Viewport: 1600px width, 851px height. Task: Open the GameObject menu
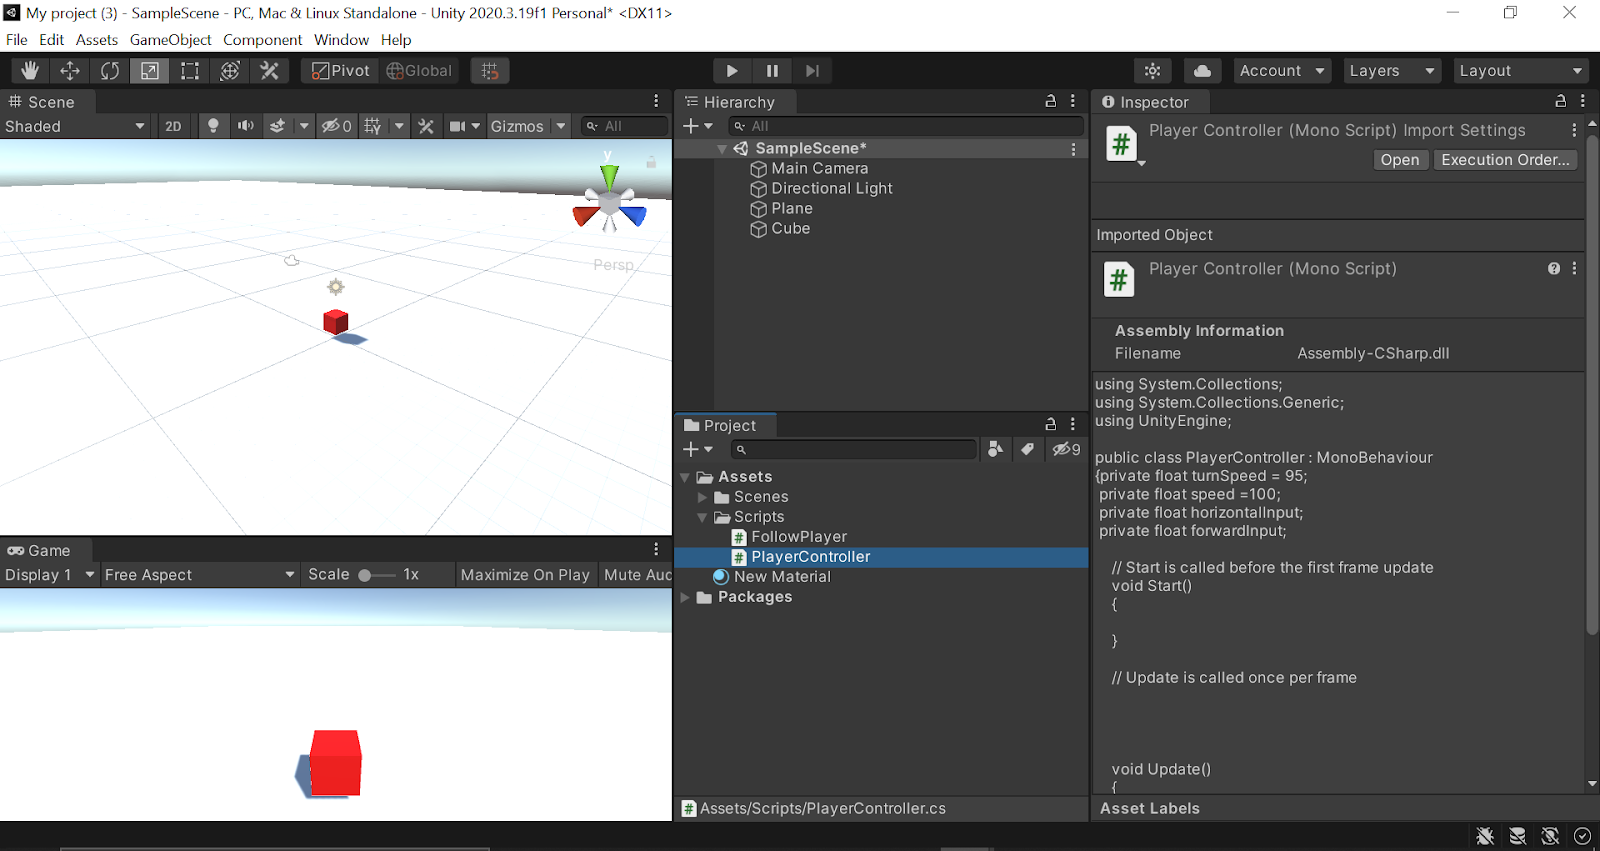coord(170,40)
